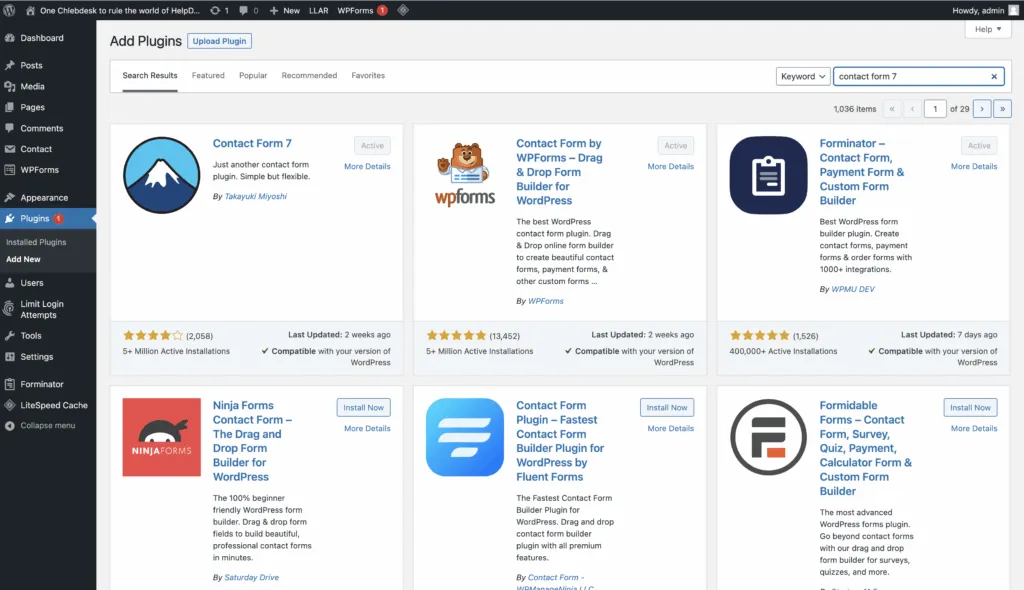
Task: Click the Contact envelope icon in sidebar
Action: [10, 149]
